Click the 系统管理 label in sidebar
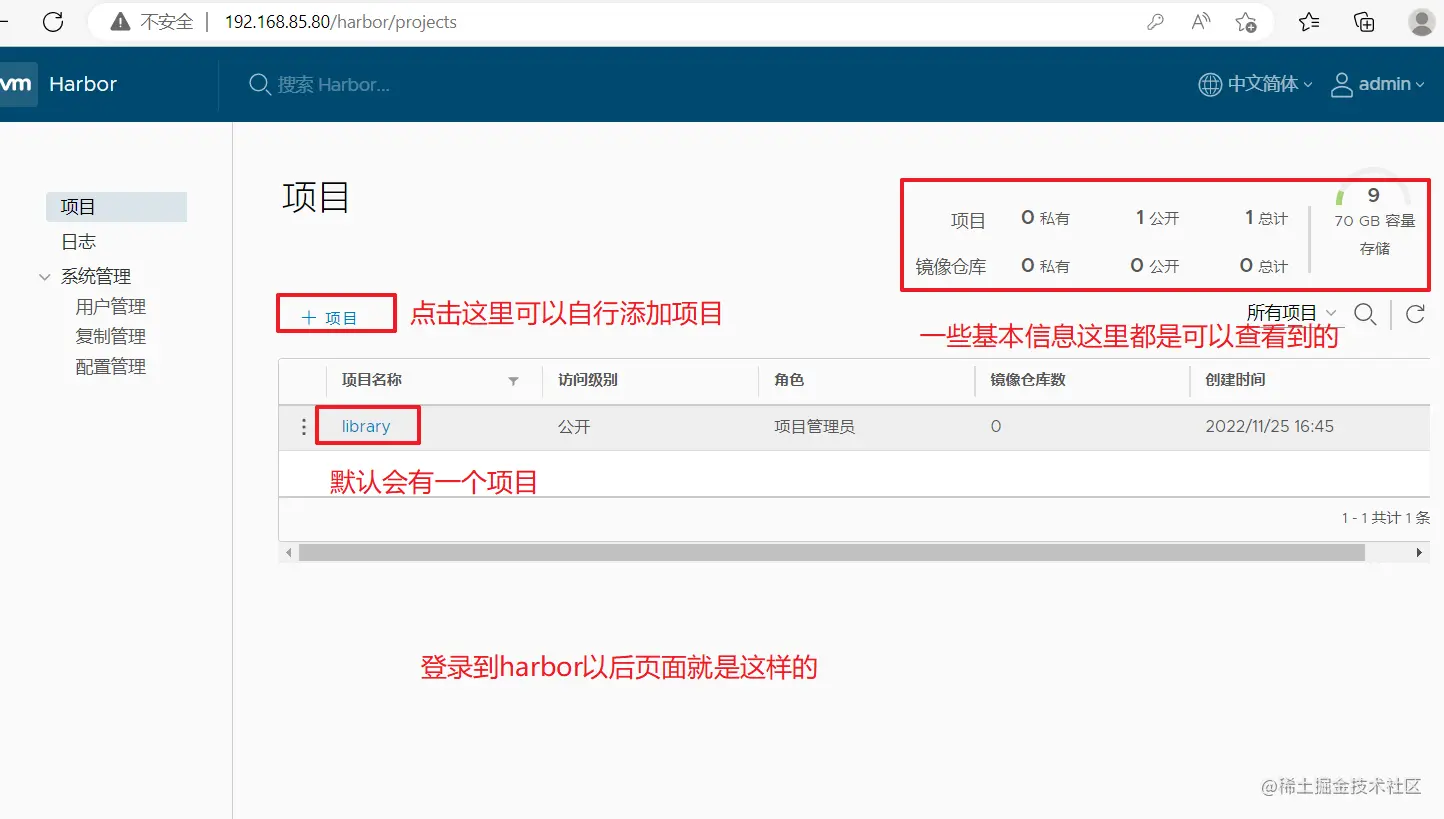Viewport: 1444px width, 819px height. tap(96, 277)
